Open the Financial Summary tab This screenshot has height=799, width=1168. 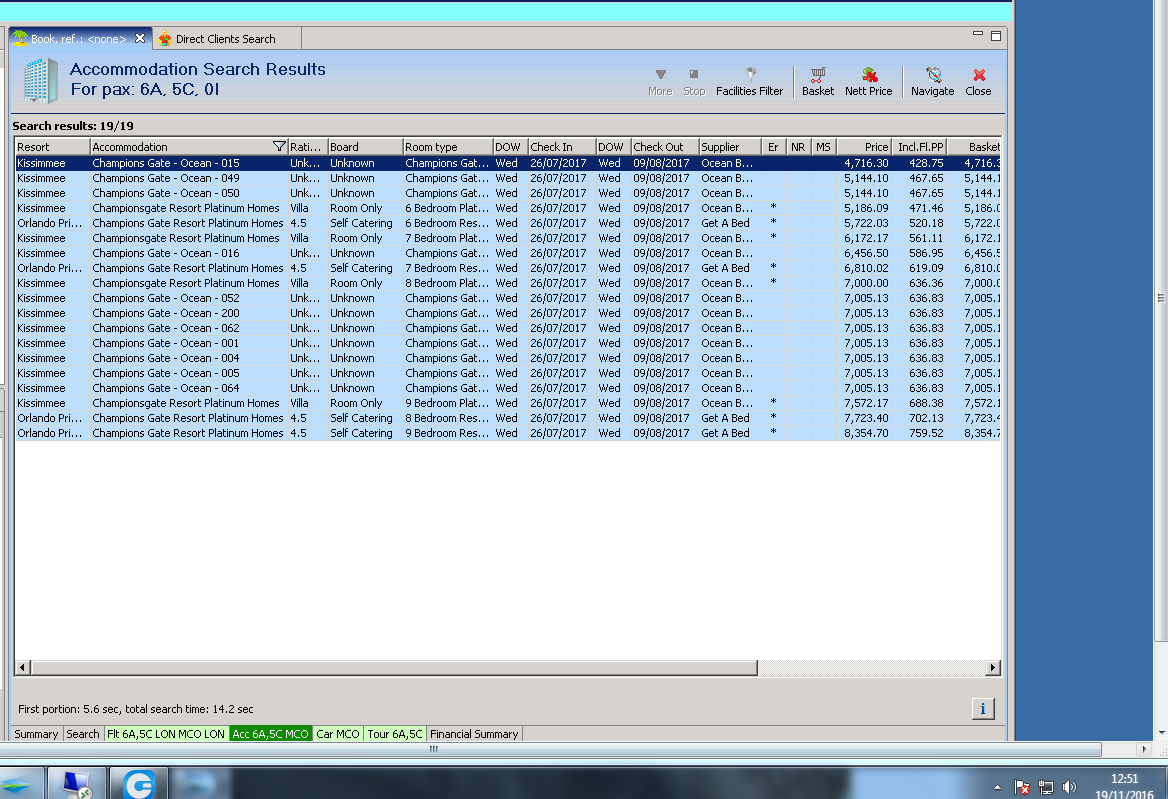coord(474,733)
